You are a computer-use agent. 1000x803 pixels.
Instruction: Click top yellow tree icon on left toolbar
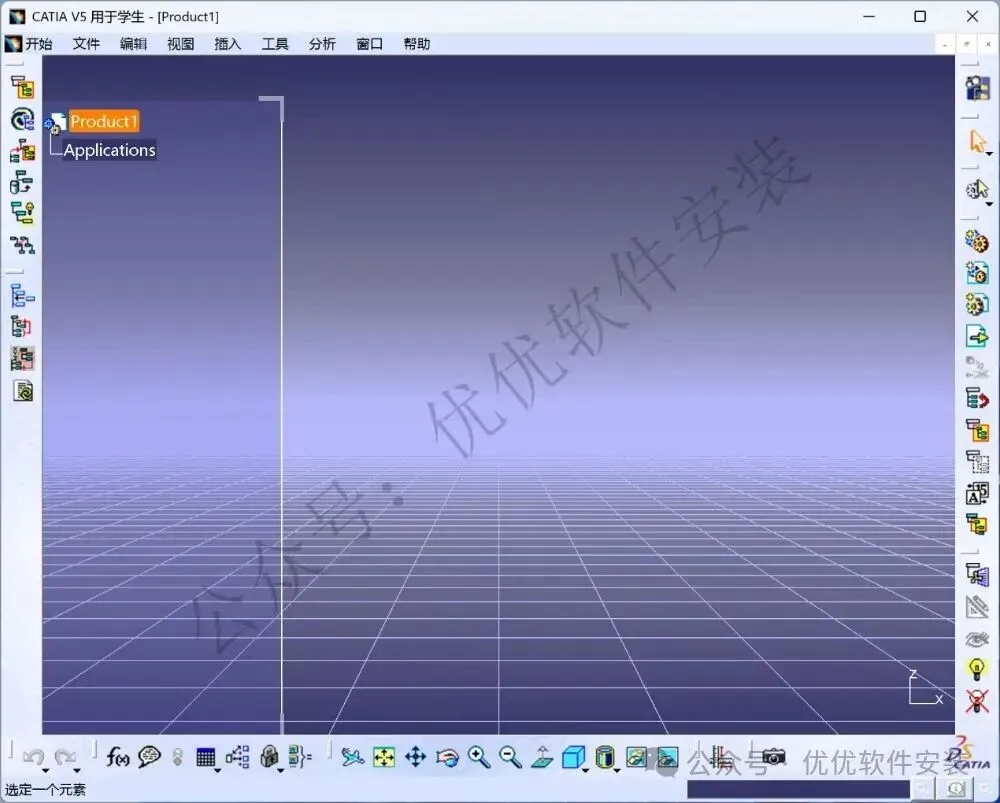22,88
